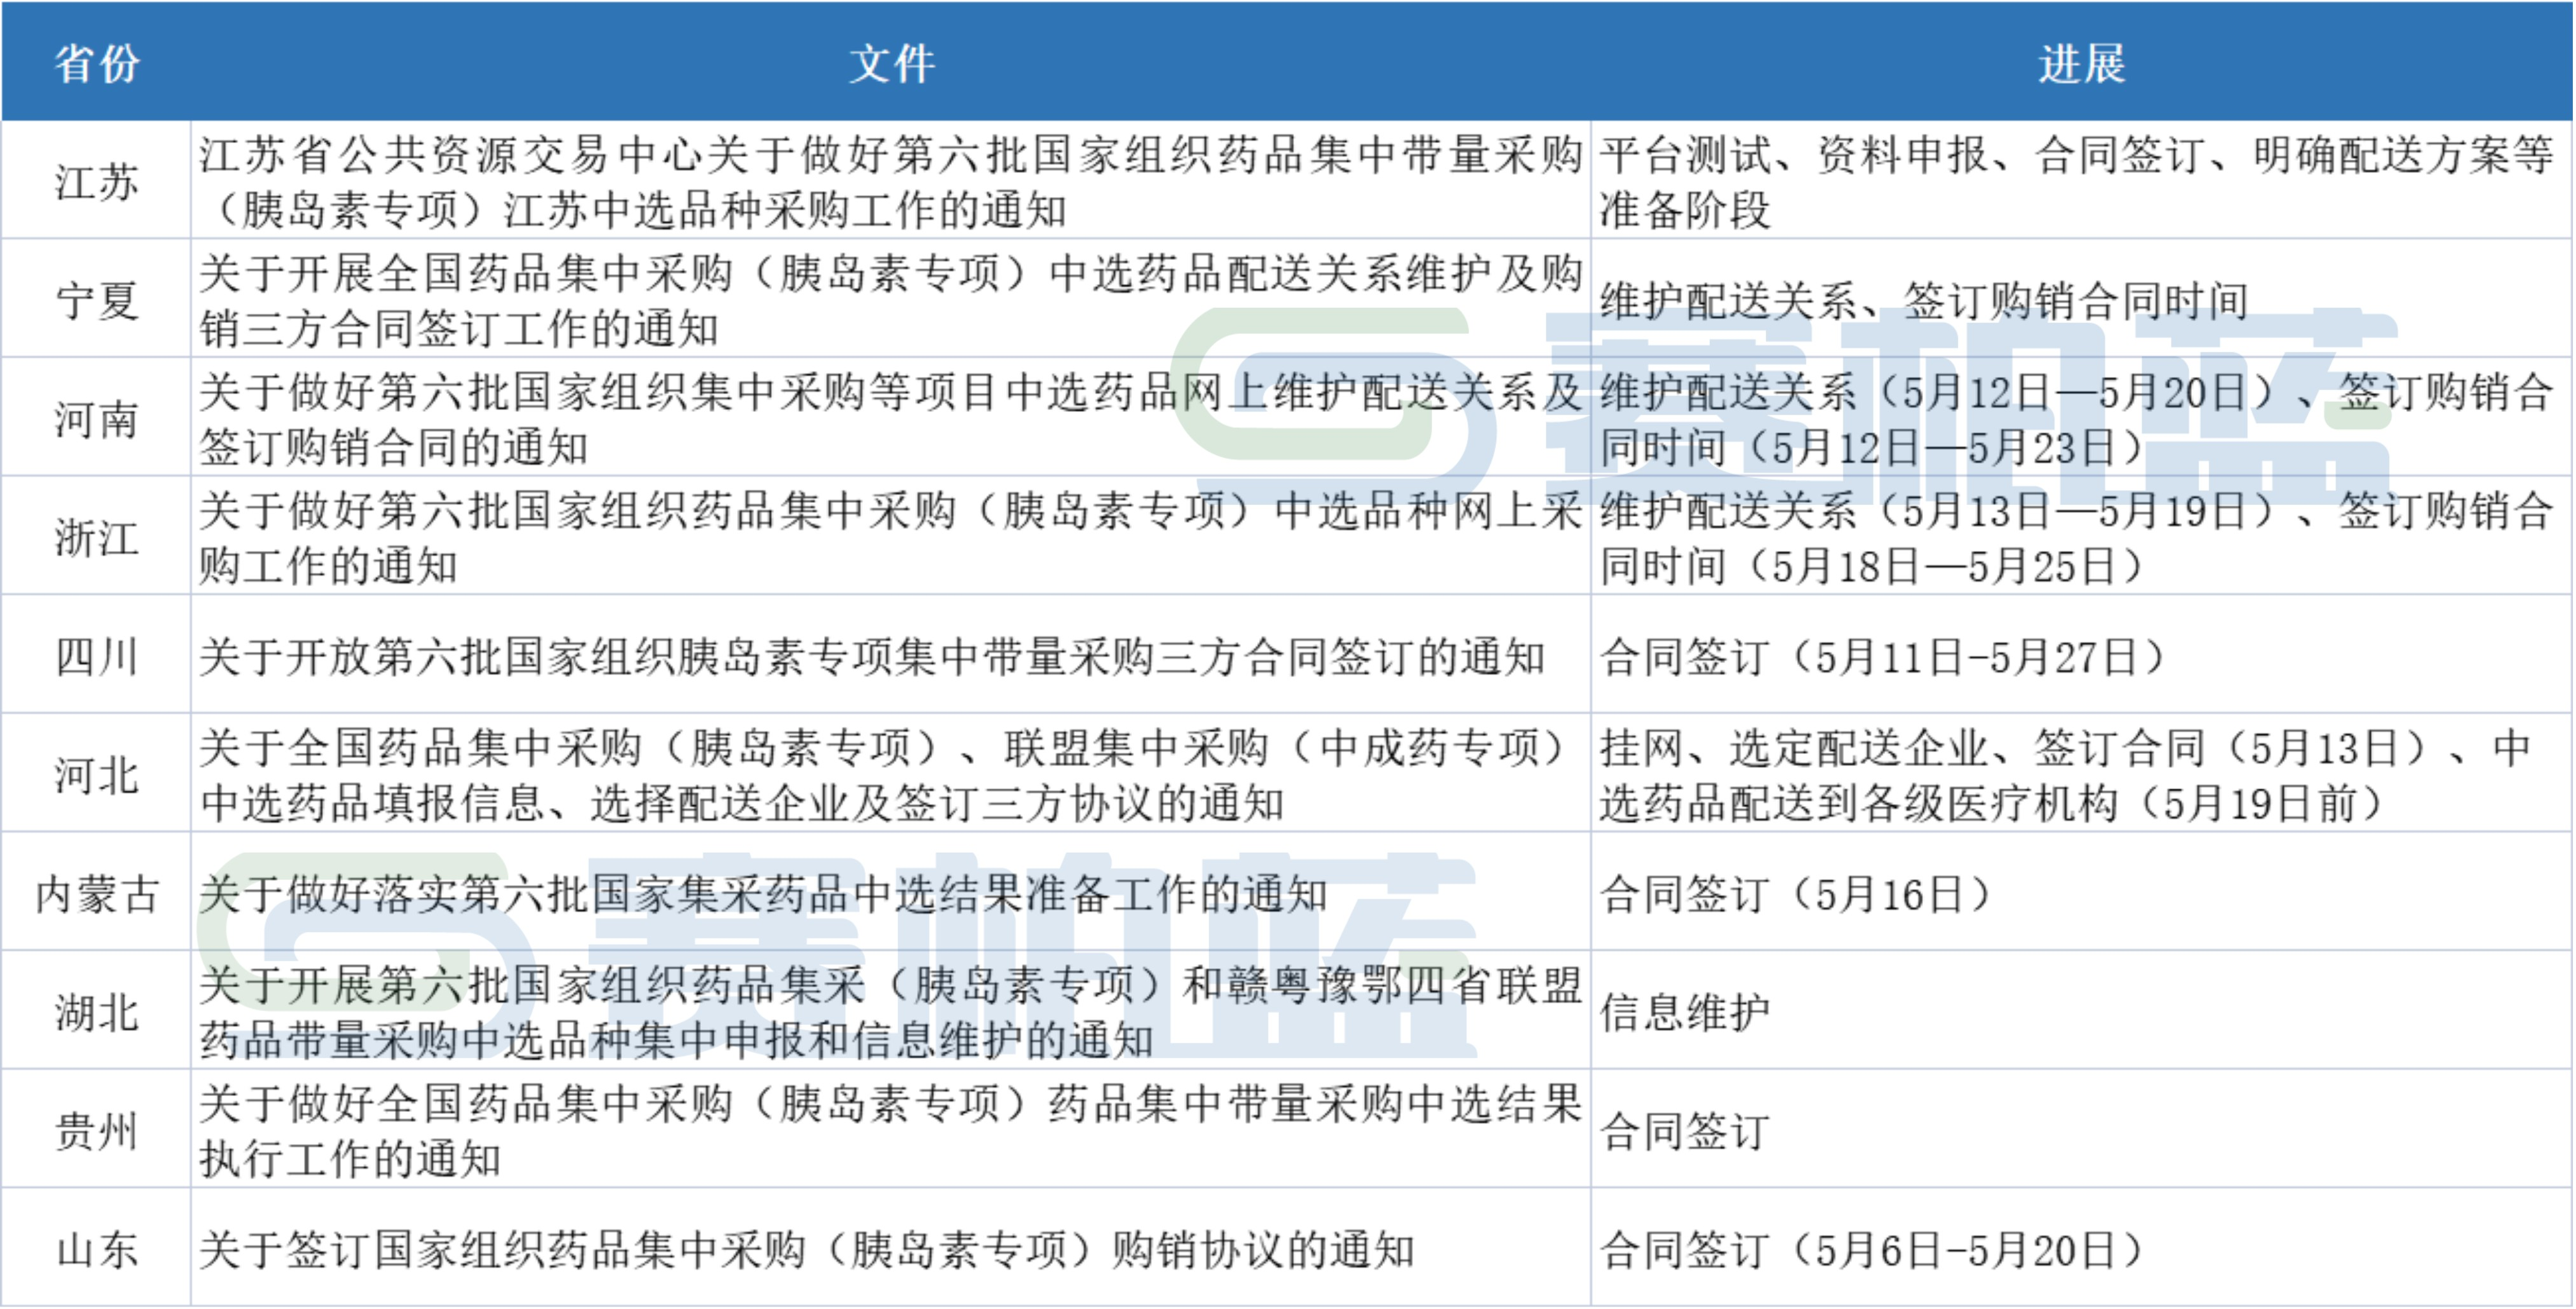2576x1309 pixels.
Task: Select the 河南 province cell
Action: pyautogui.click(x=96, y=417)
